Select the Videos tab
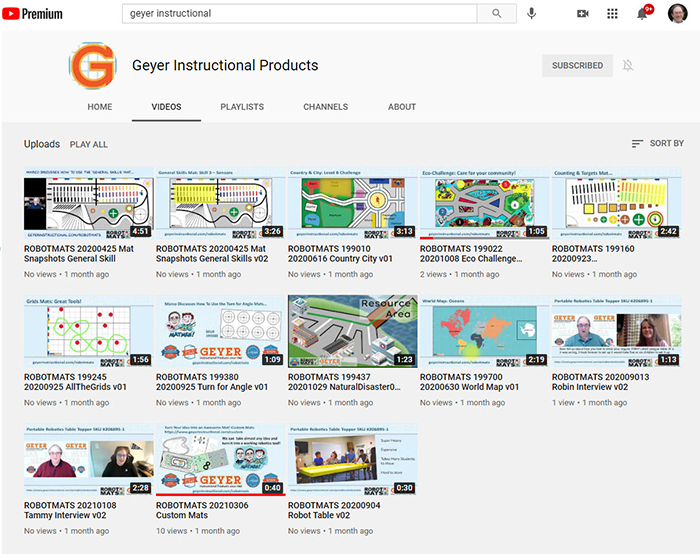Image resolution: width=700 pixels, height=554 pixels. coord(166,107)
